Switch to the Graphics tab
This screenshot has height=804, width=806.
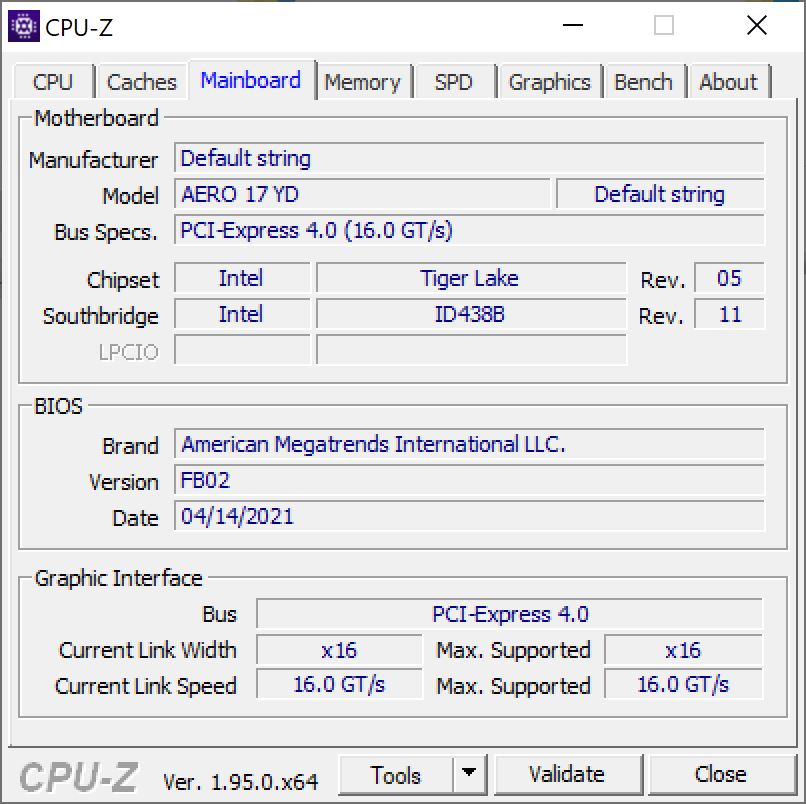click(x=549, y=82)
